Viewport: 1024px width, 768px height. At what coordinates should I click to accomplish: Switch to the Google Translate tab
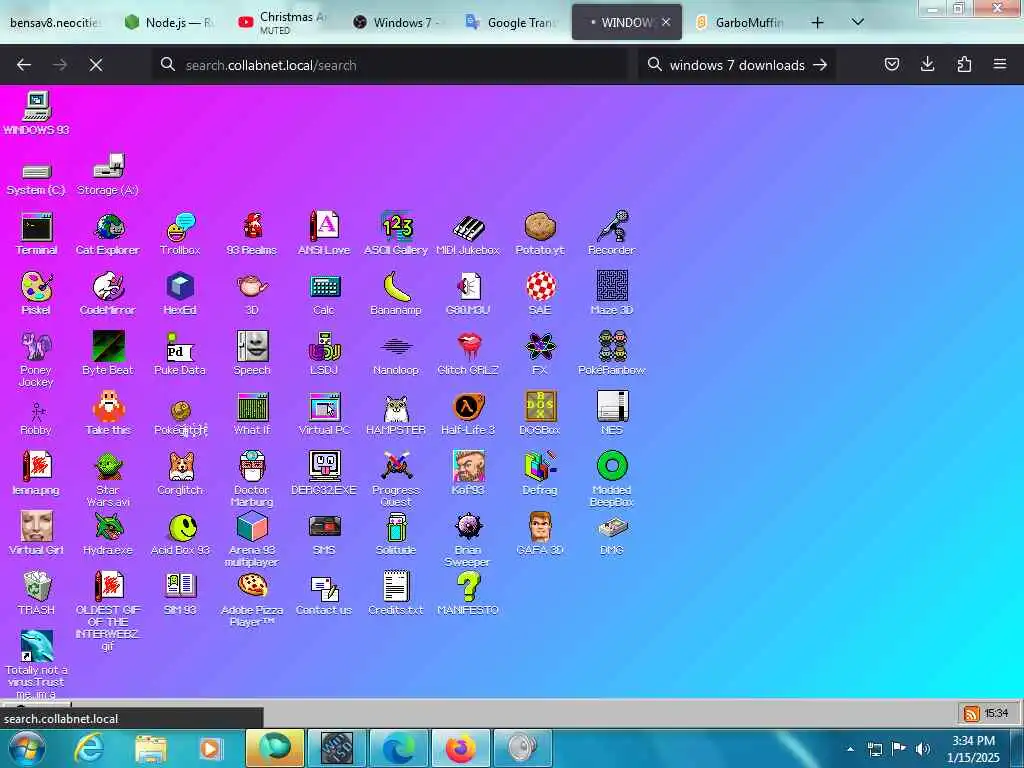pos(510,22)
